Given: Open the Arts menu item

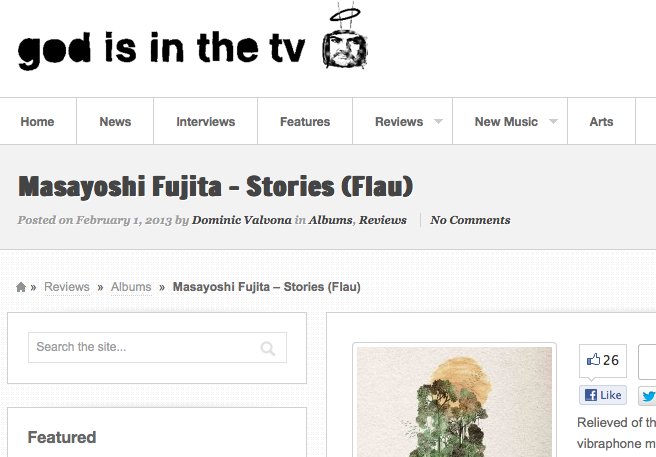Looking at the screenshot, I should 601,122.
